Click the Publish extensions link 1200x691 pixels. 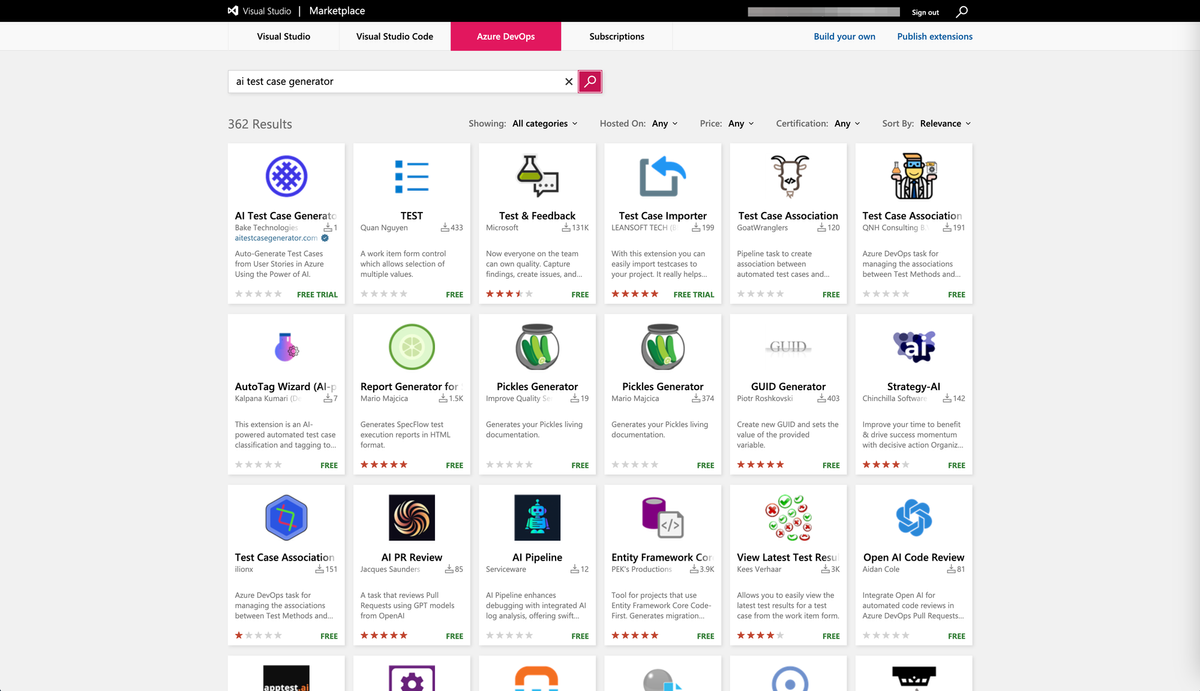934,37
